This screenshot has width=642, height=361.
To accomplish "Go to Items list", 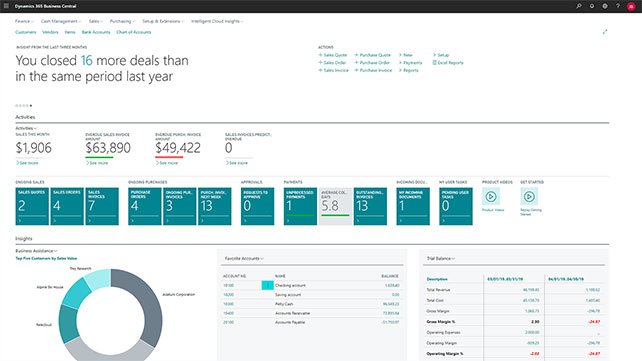I will click(x=70, y=32).
